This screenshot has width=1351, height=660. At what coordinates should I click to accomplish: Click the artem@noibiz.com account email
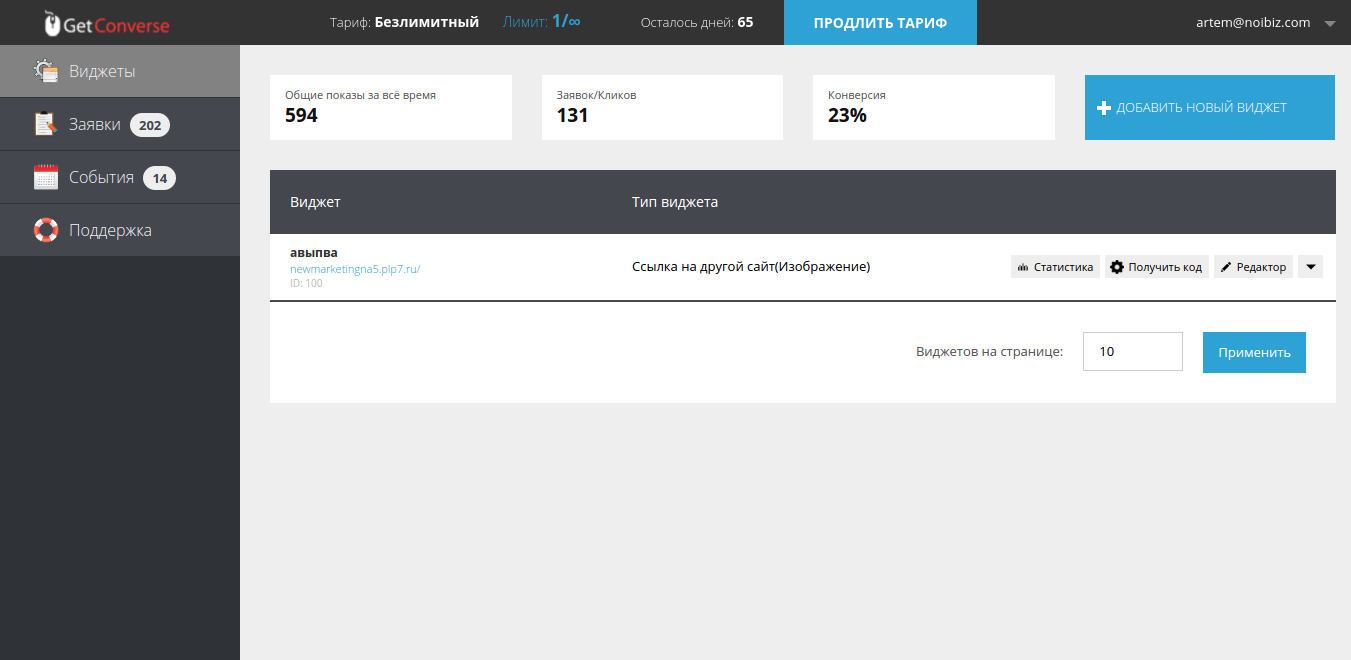(1253, 22)
